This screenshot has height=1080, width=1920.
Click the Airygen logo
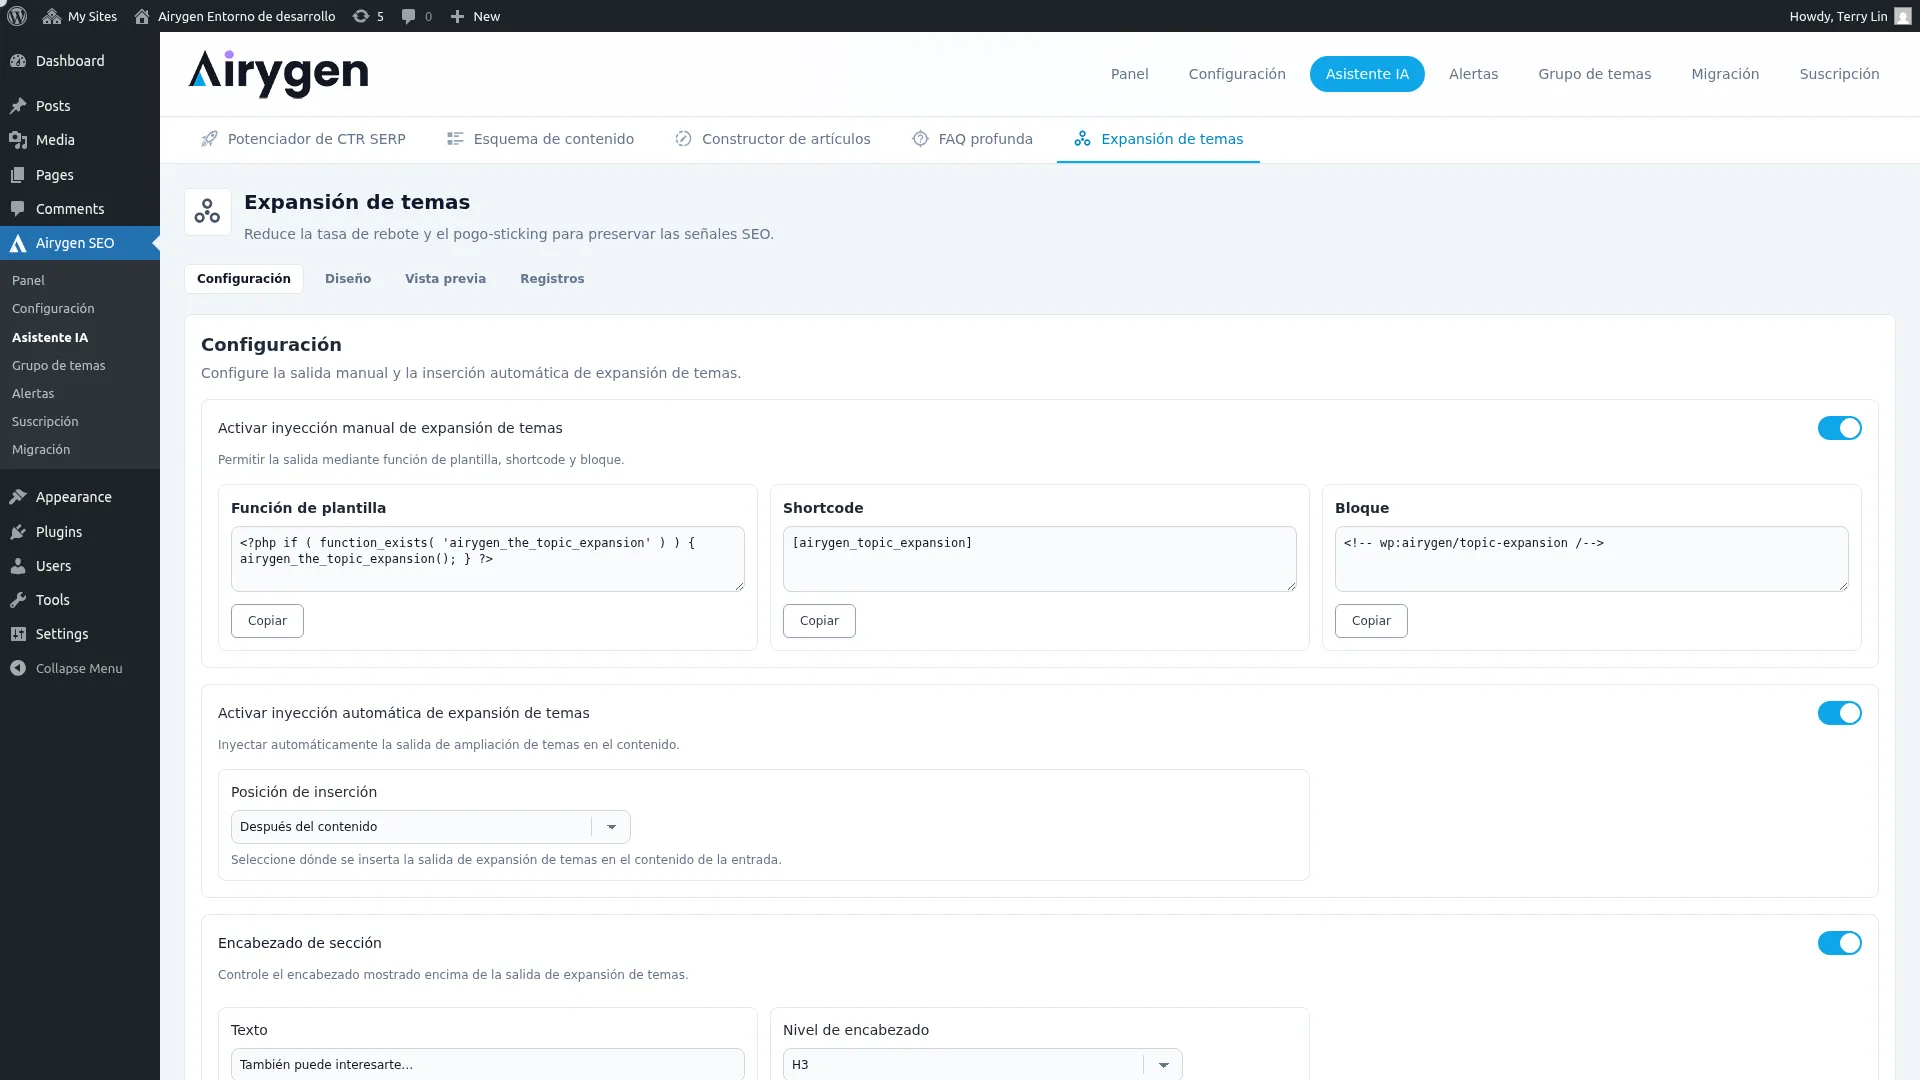pyautogui.click(x=278, y=74)
